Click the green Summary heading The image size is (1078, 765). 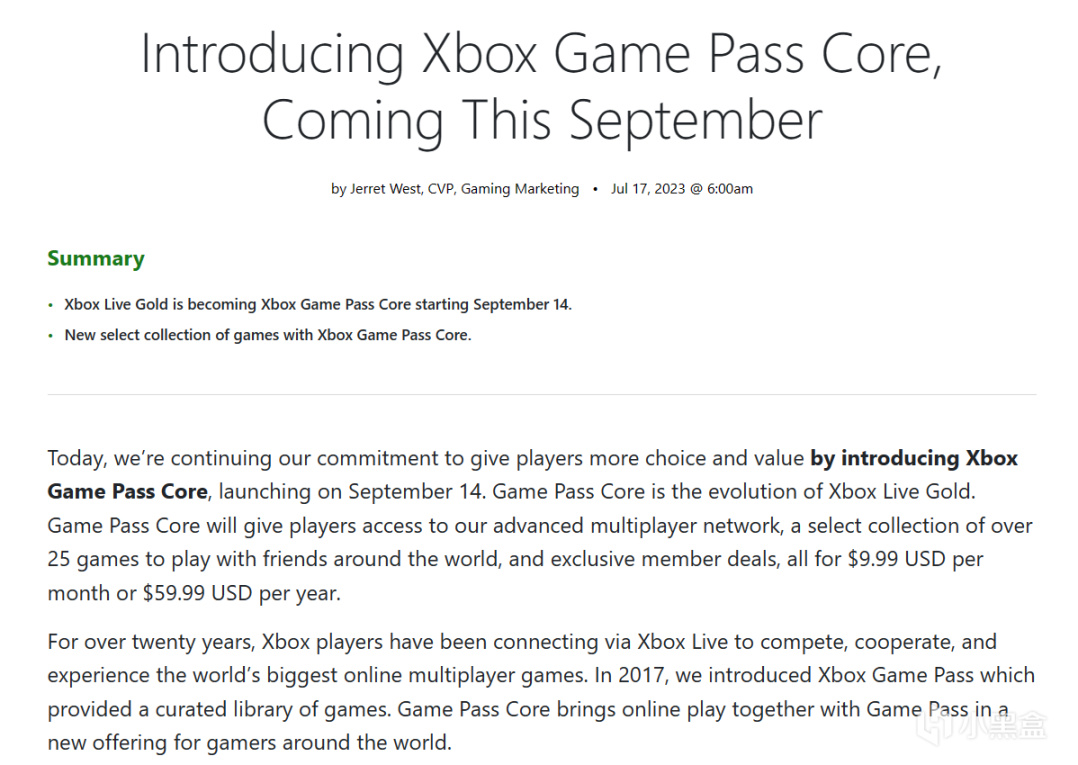pyautogui.click(x=96, y=258)
